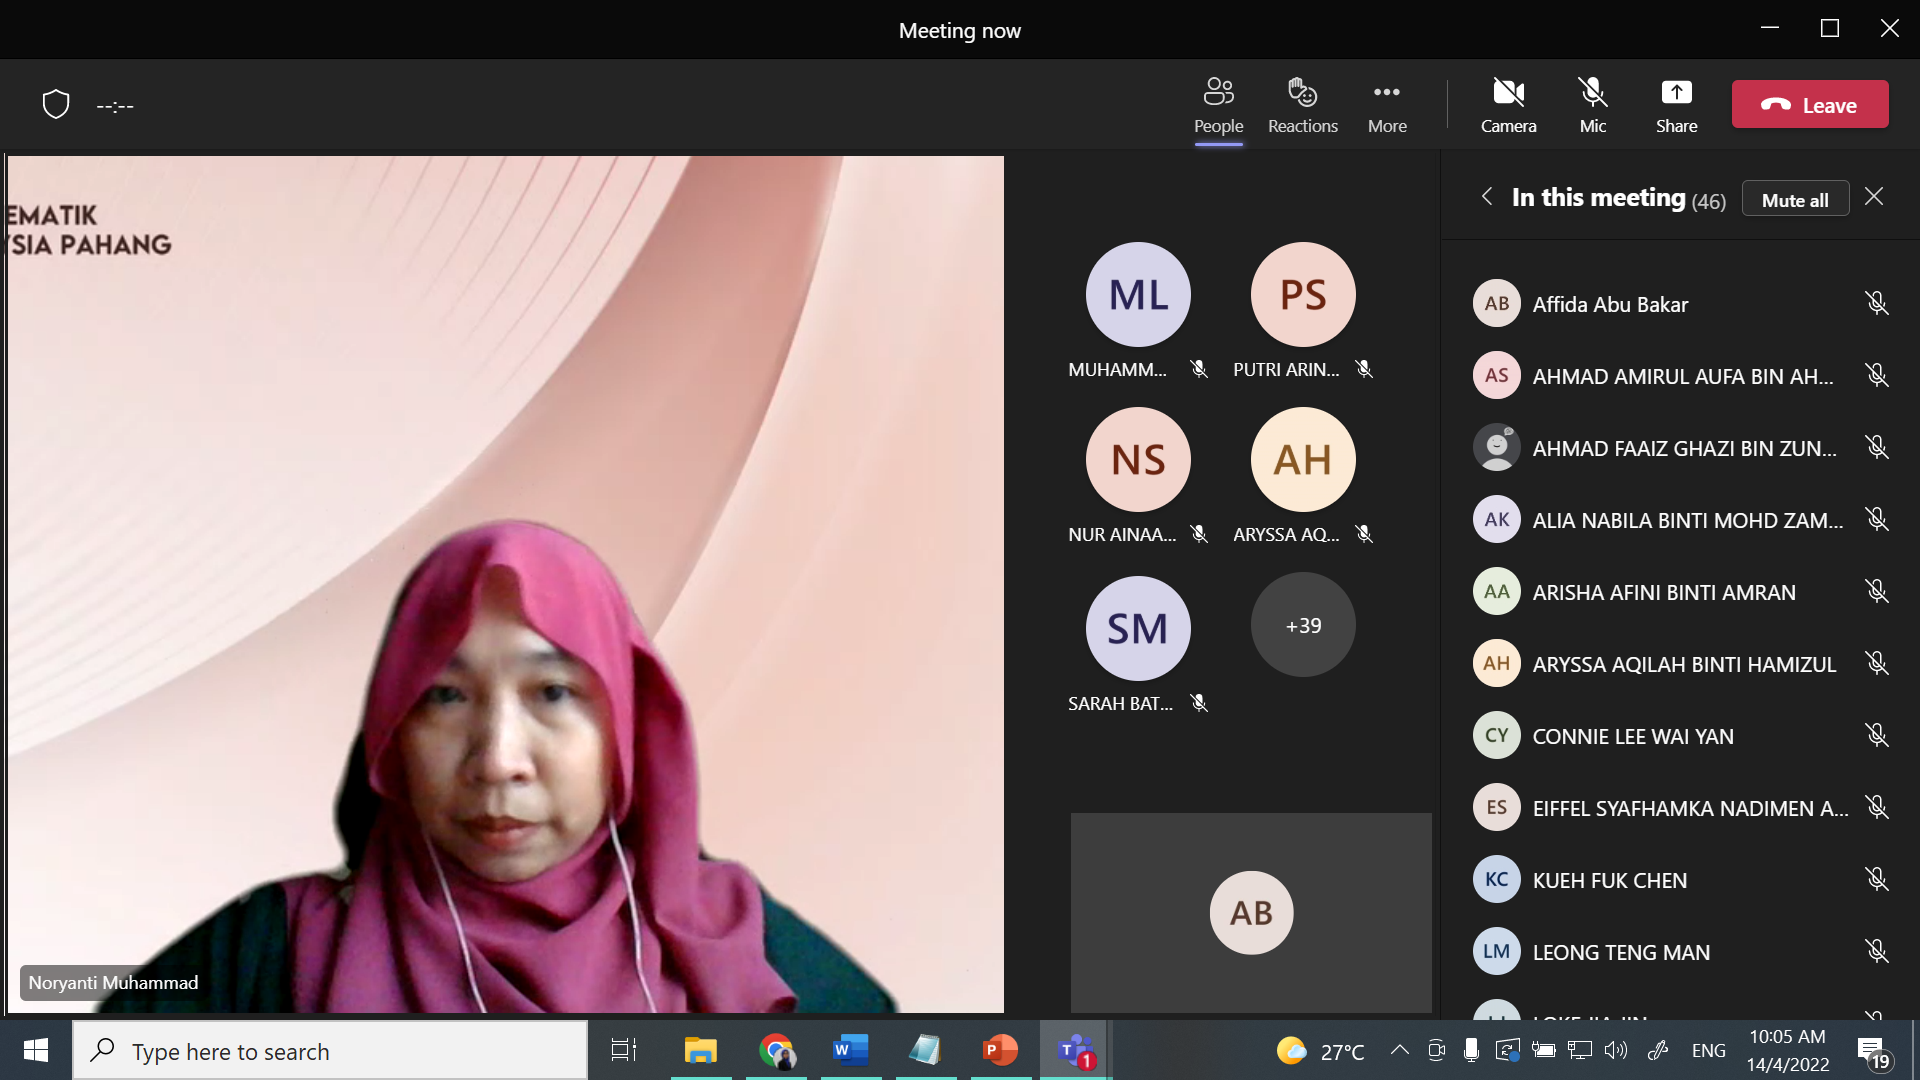Click KUEH FUK CHEN mute icon
1920x1080 pixels.
point(1877,879)
